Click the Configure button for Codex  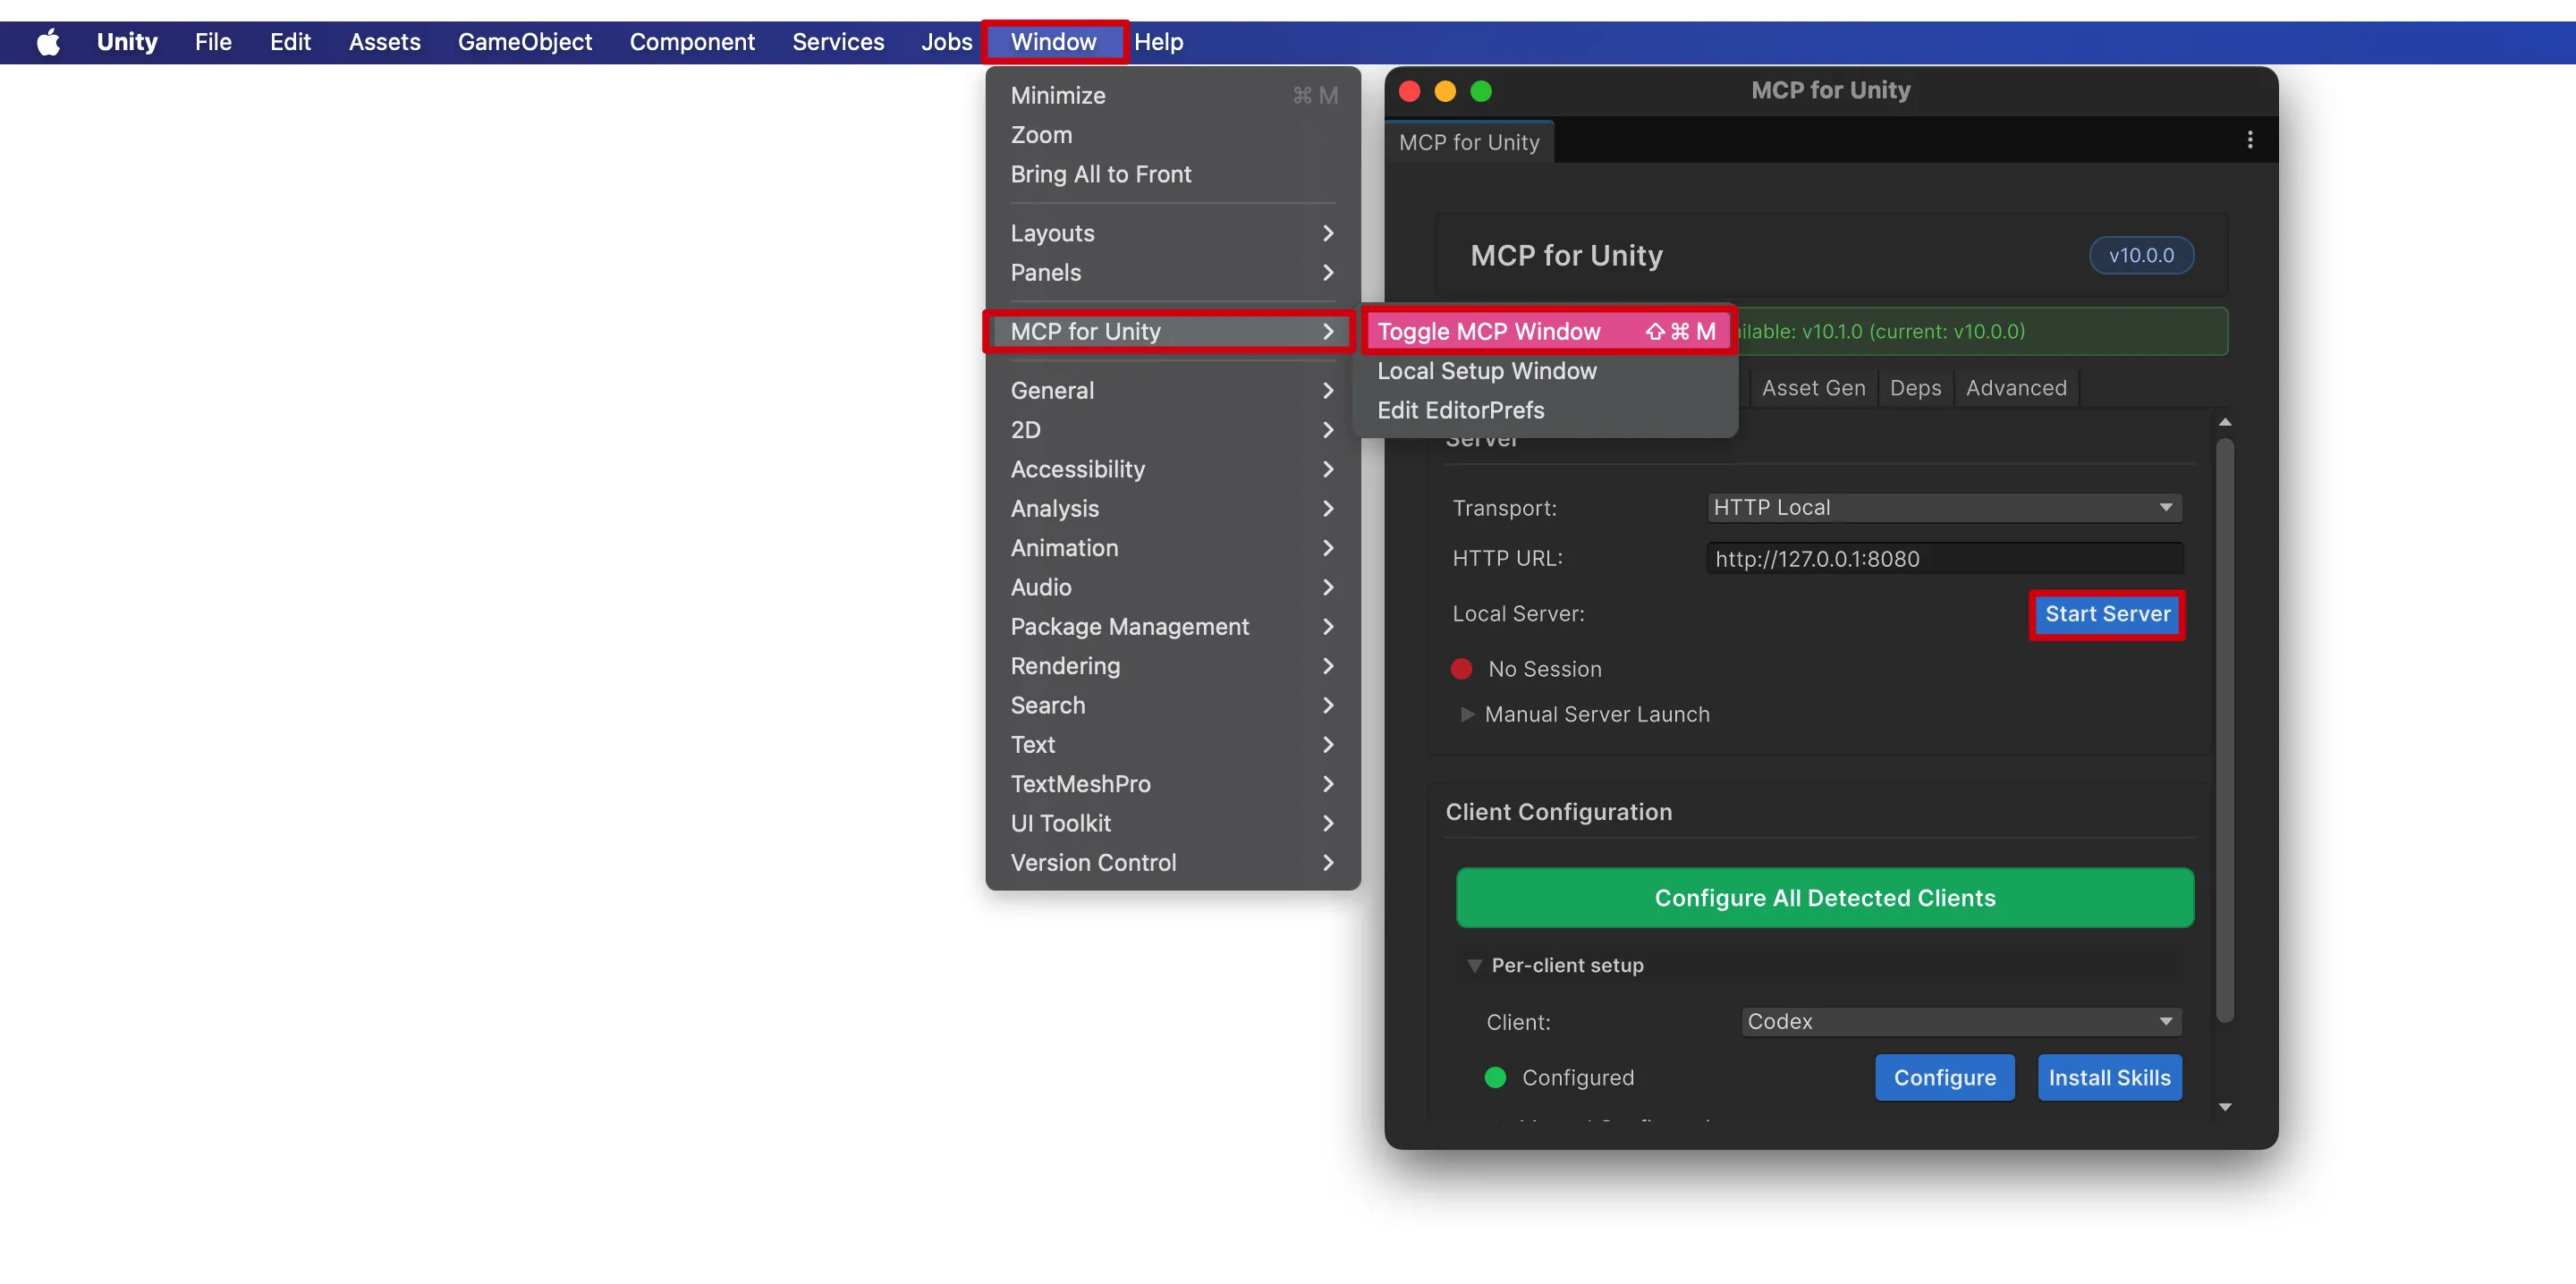1944,1078
